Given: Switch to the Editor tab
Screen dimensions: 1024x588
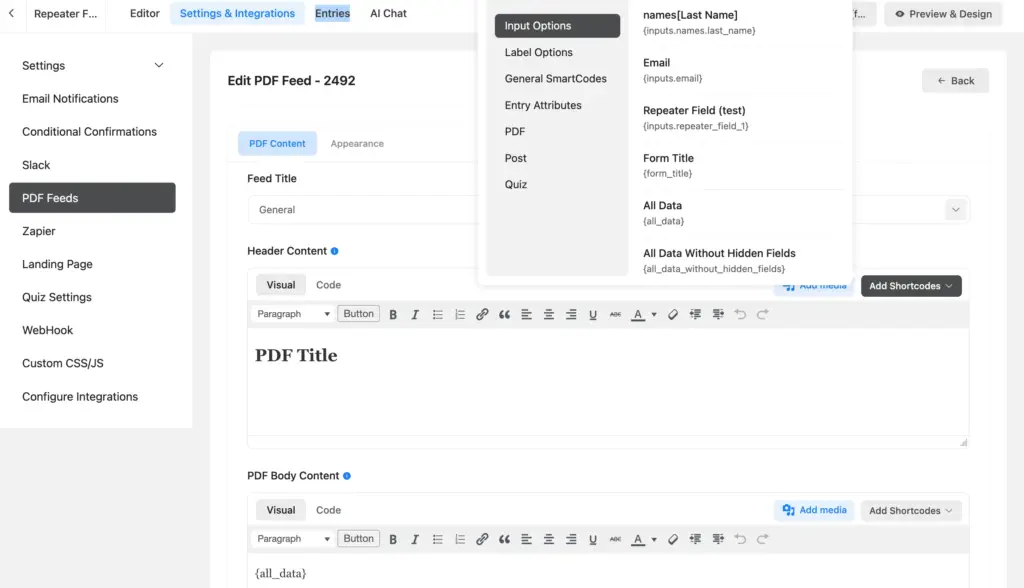Looking at the screenshot, I should coord(144,13).
